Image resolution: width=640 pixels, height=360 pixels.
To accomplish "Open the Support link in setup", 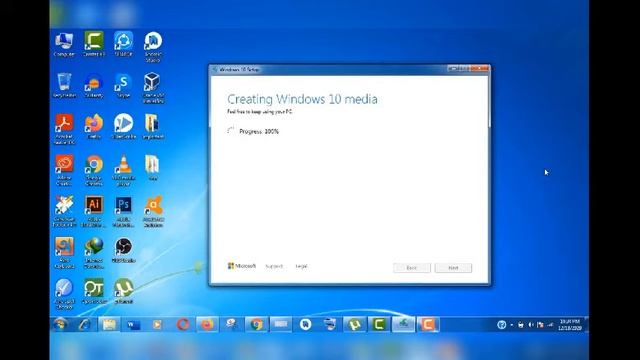I will 274,266.
